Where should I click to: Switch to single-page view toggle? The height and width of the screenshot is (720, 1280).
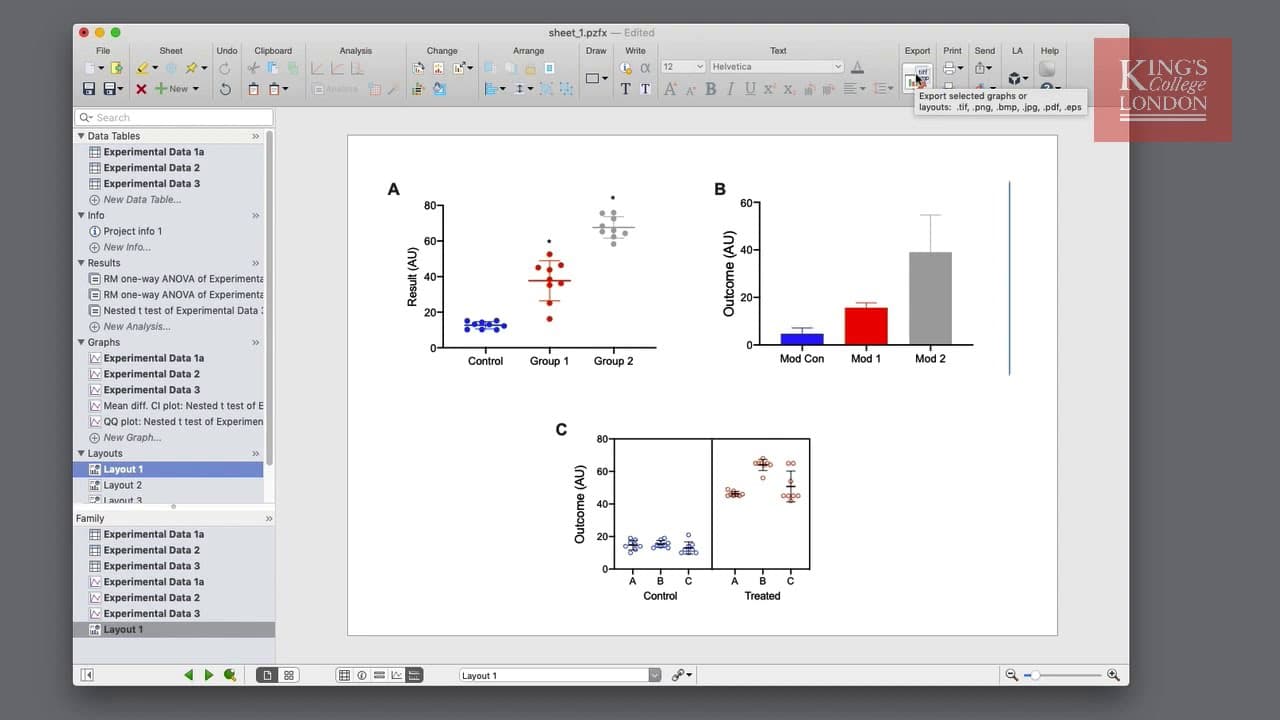pyautogui.click(x=267, y=675)
